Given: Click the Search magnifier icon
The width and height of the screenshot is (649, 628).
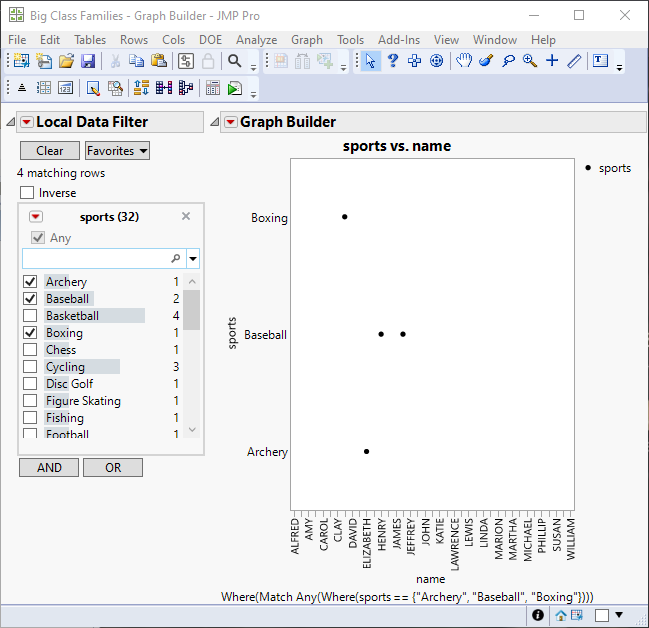Looking at the screenshot, I should 235,61.
